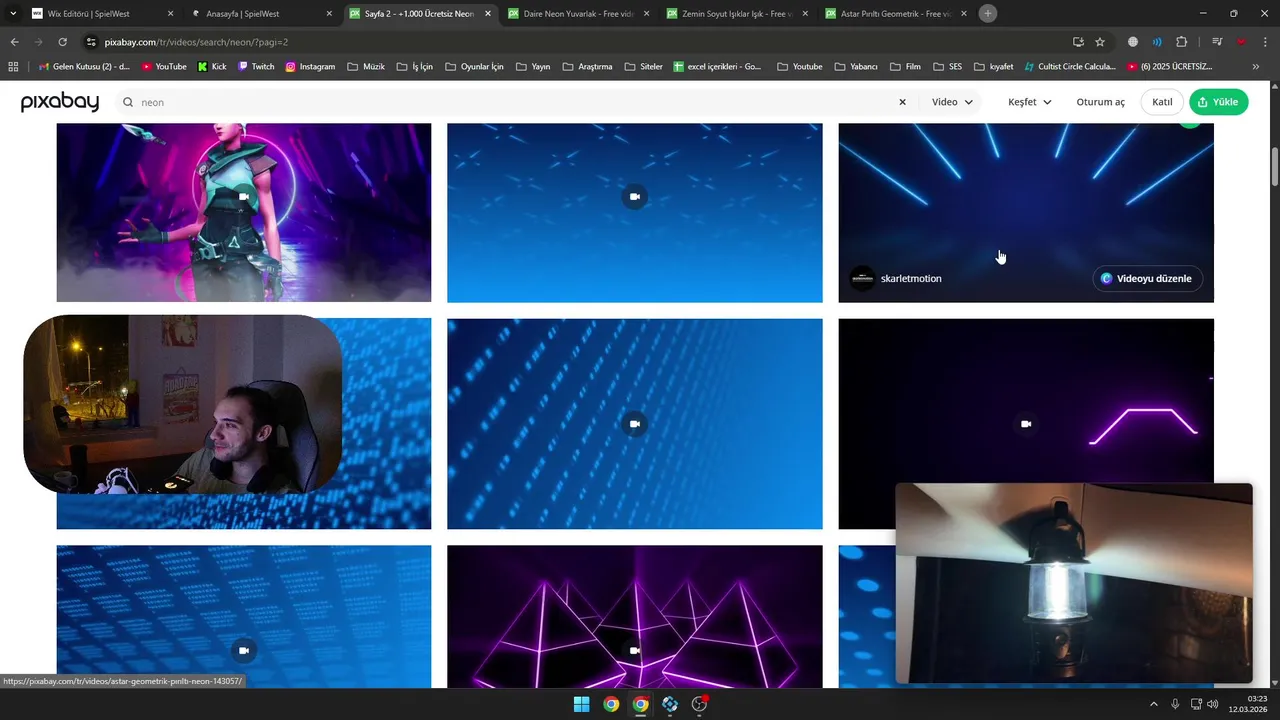Open the kıyafet bookmark folder
Screen dimensions: 1280x720
(x=994, y=66)
